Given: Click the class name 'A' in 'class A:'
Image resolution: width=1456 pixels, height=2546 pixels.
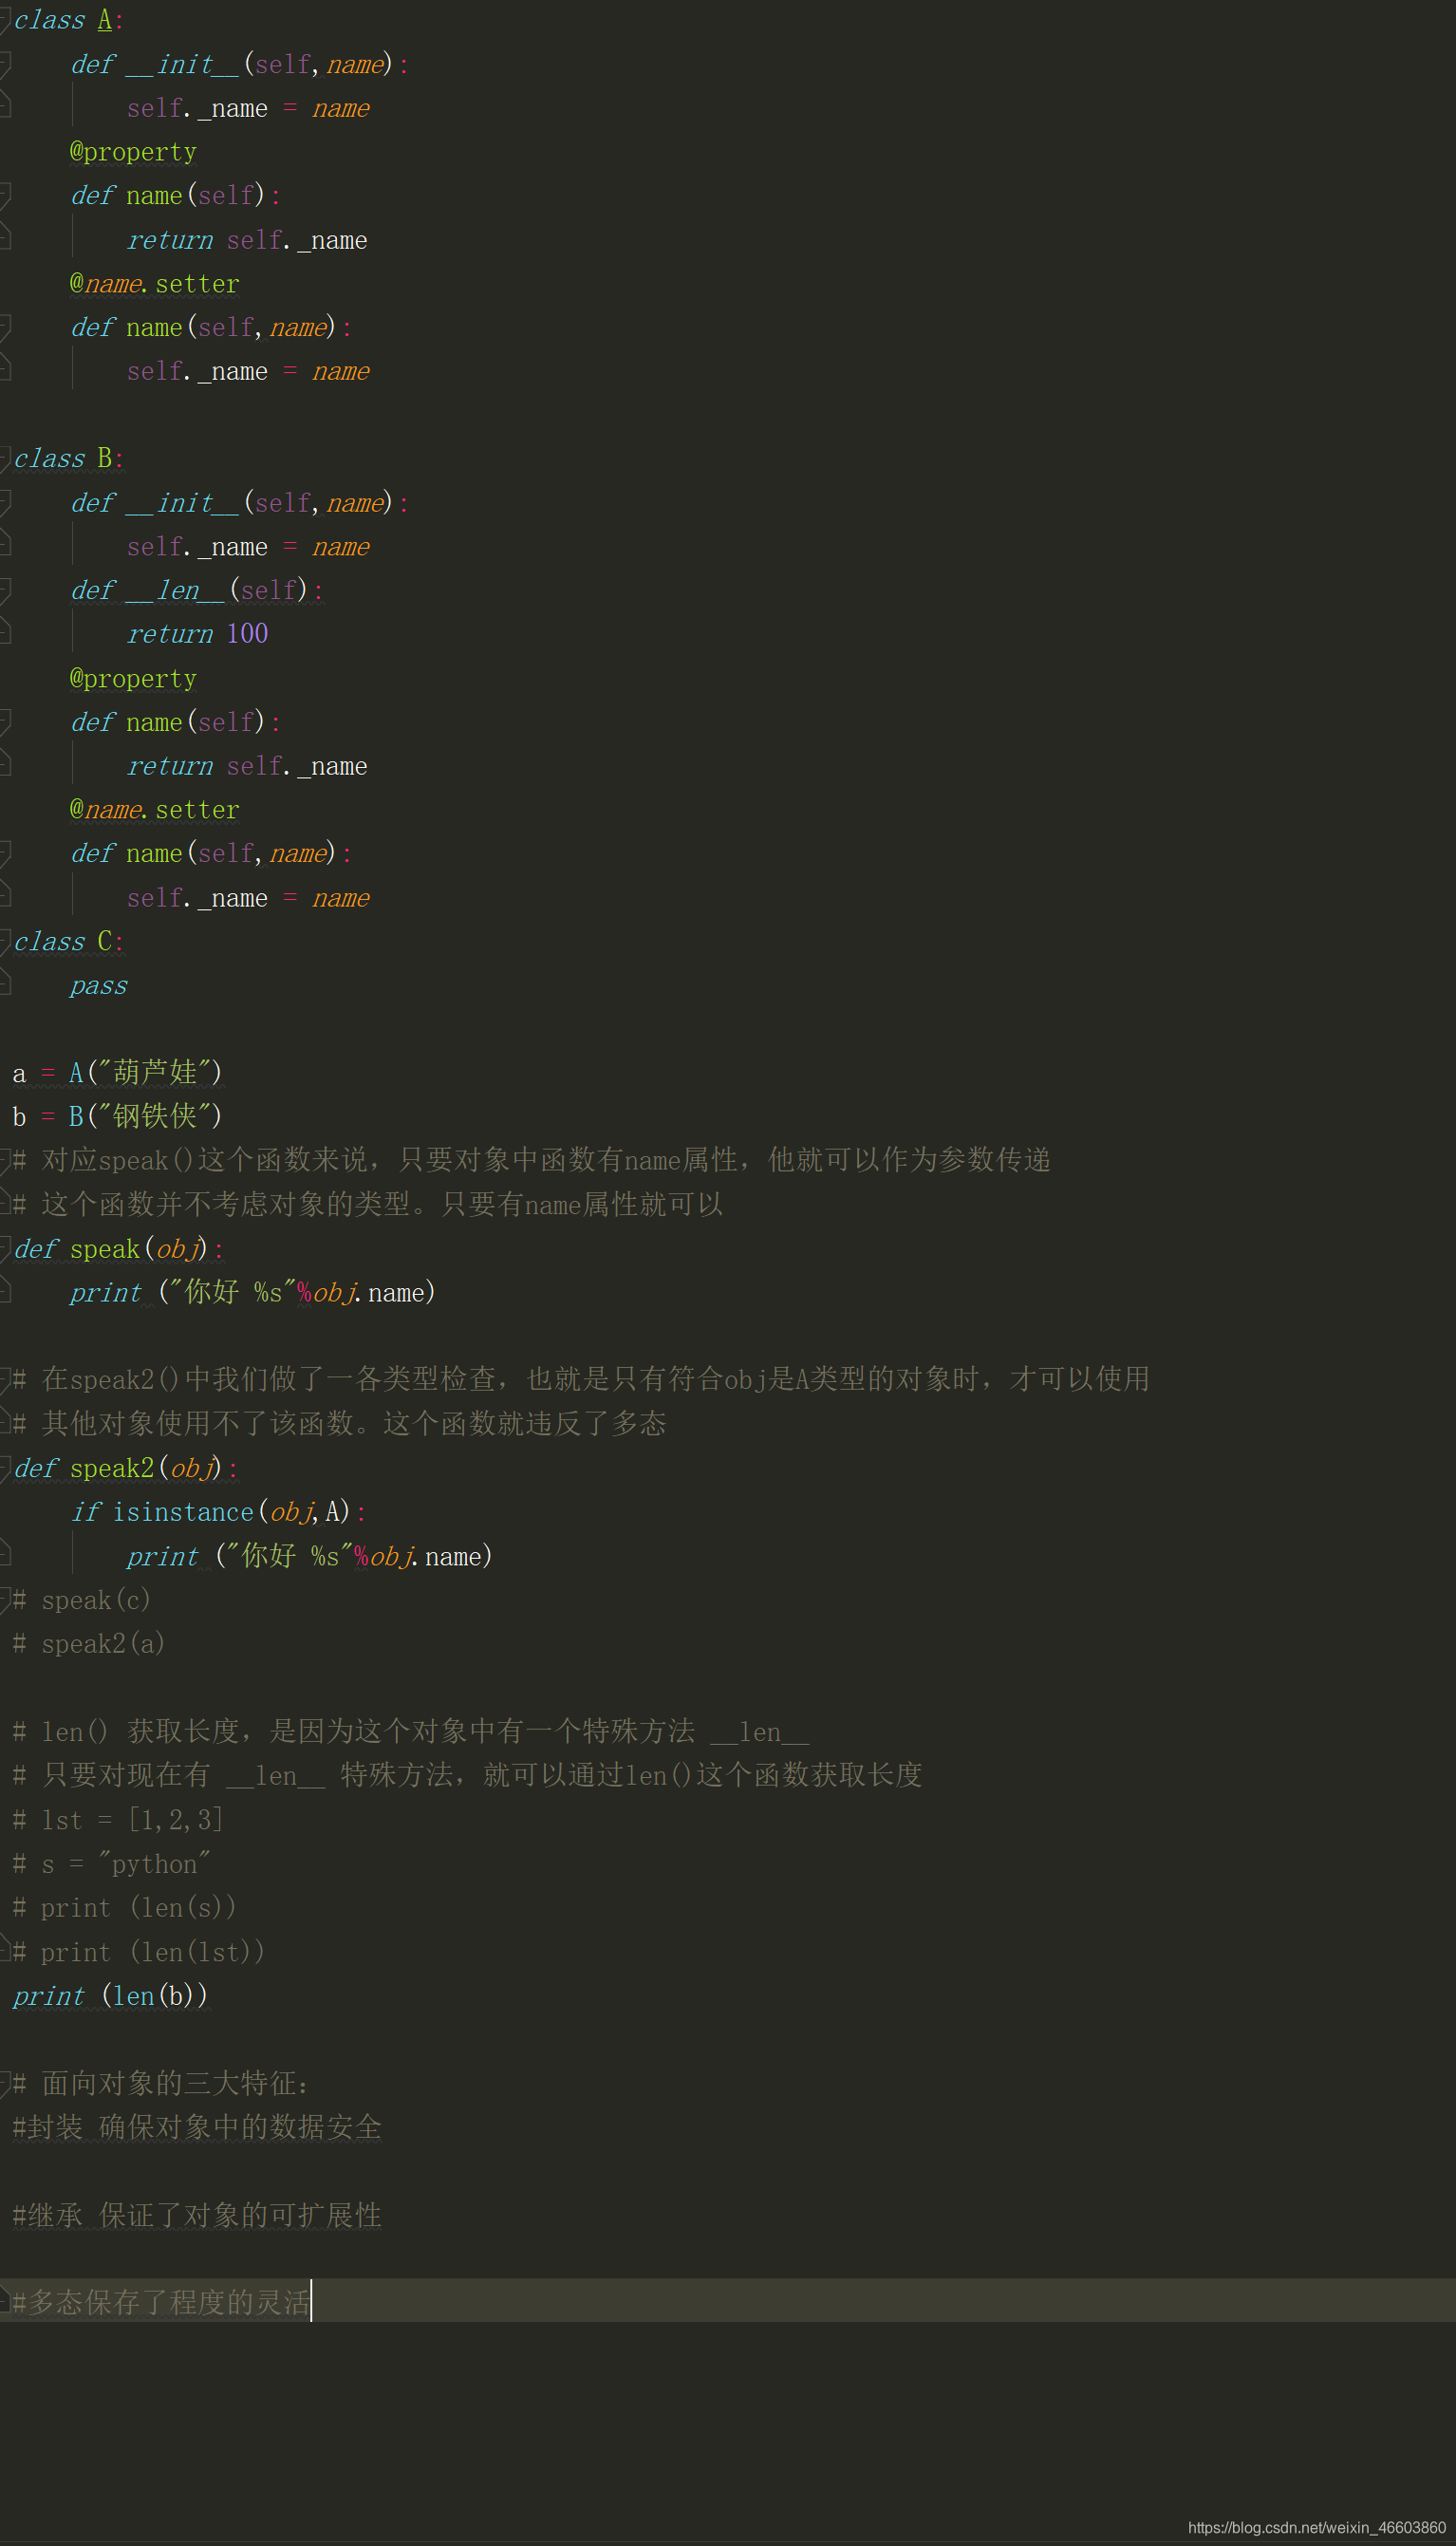Looking at the screenshot, I should point(104,20).
